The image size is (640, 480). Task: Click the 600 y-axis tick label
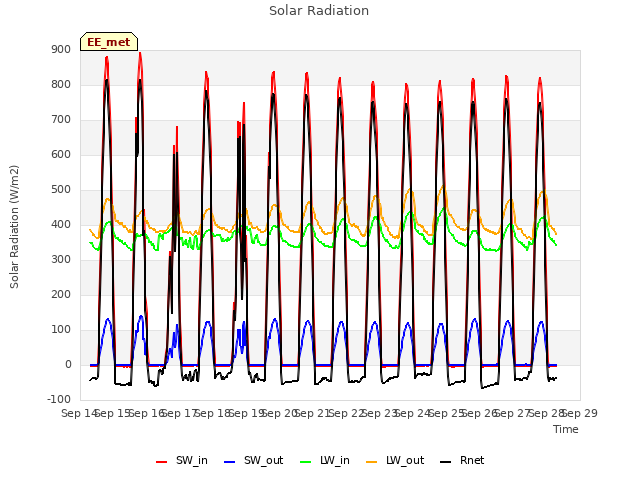point(61,155)
